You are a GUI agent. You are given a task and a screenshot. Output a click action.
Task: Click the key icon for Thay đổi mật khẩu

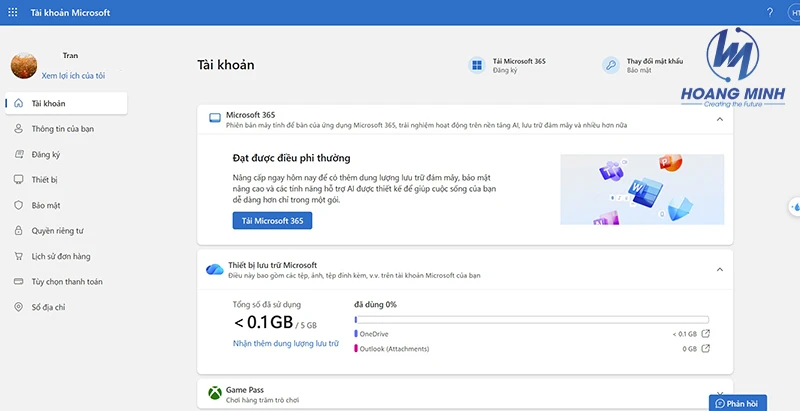(x=610, y=65)
